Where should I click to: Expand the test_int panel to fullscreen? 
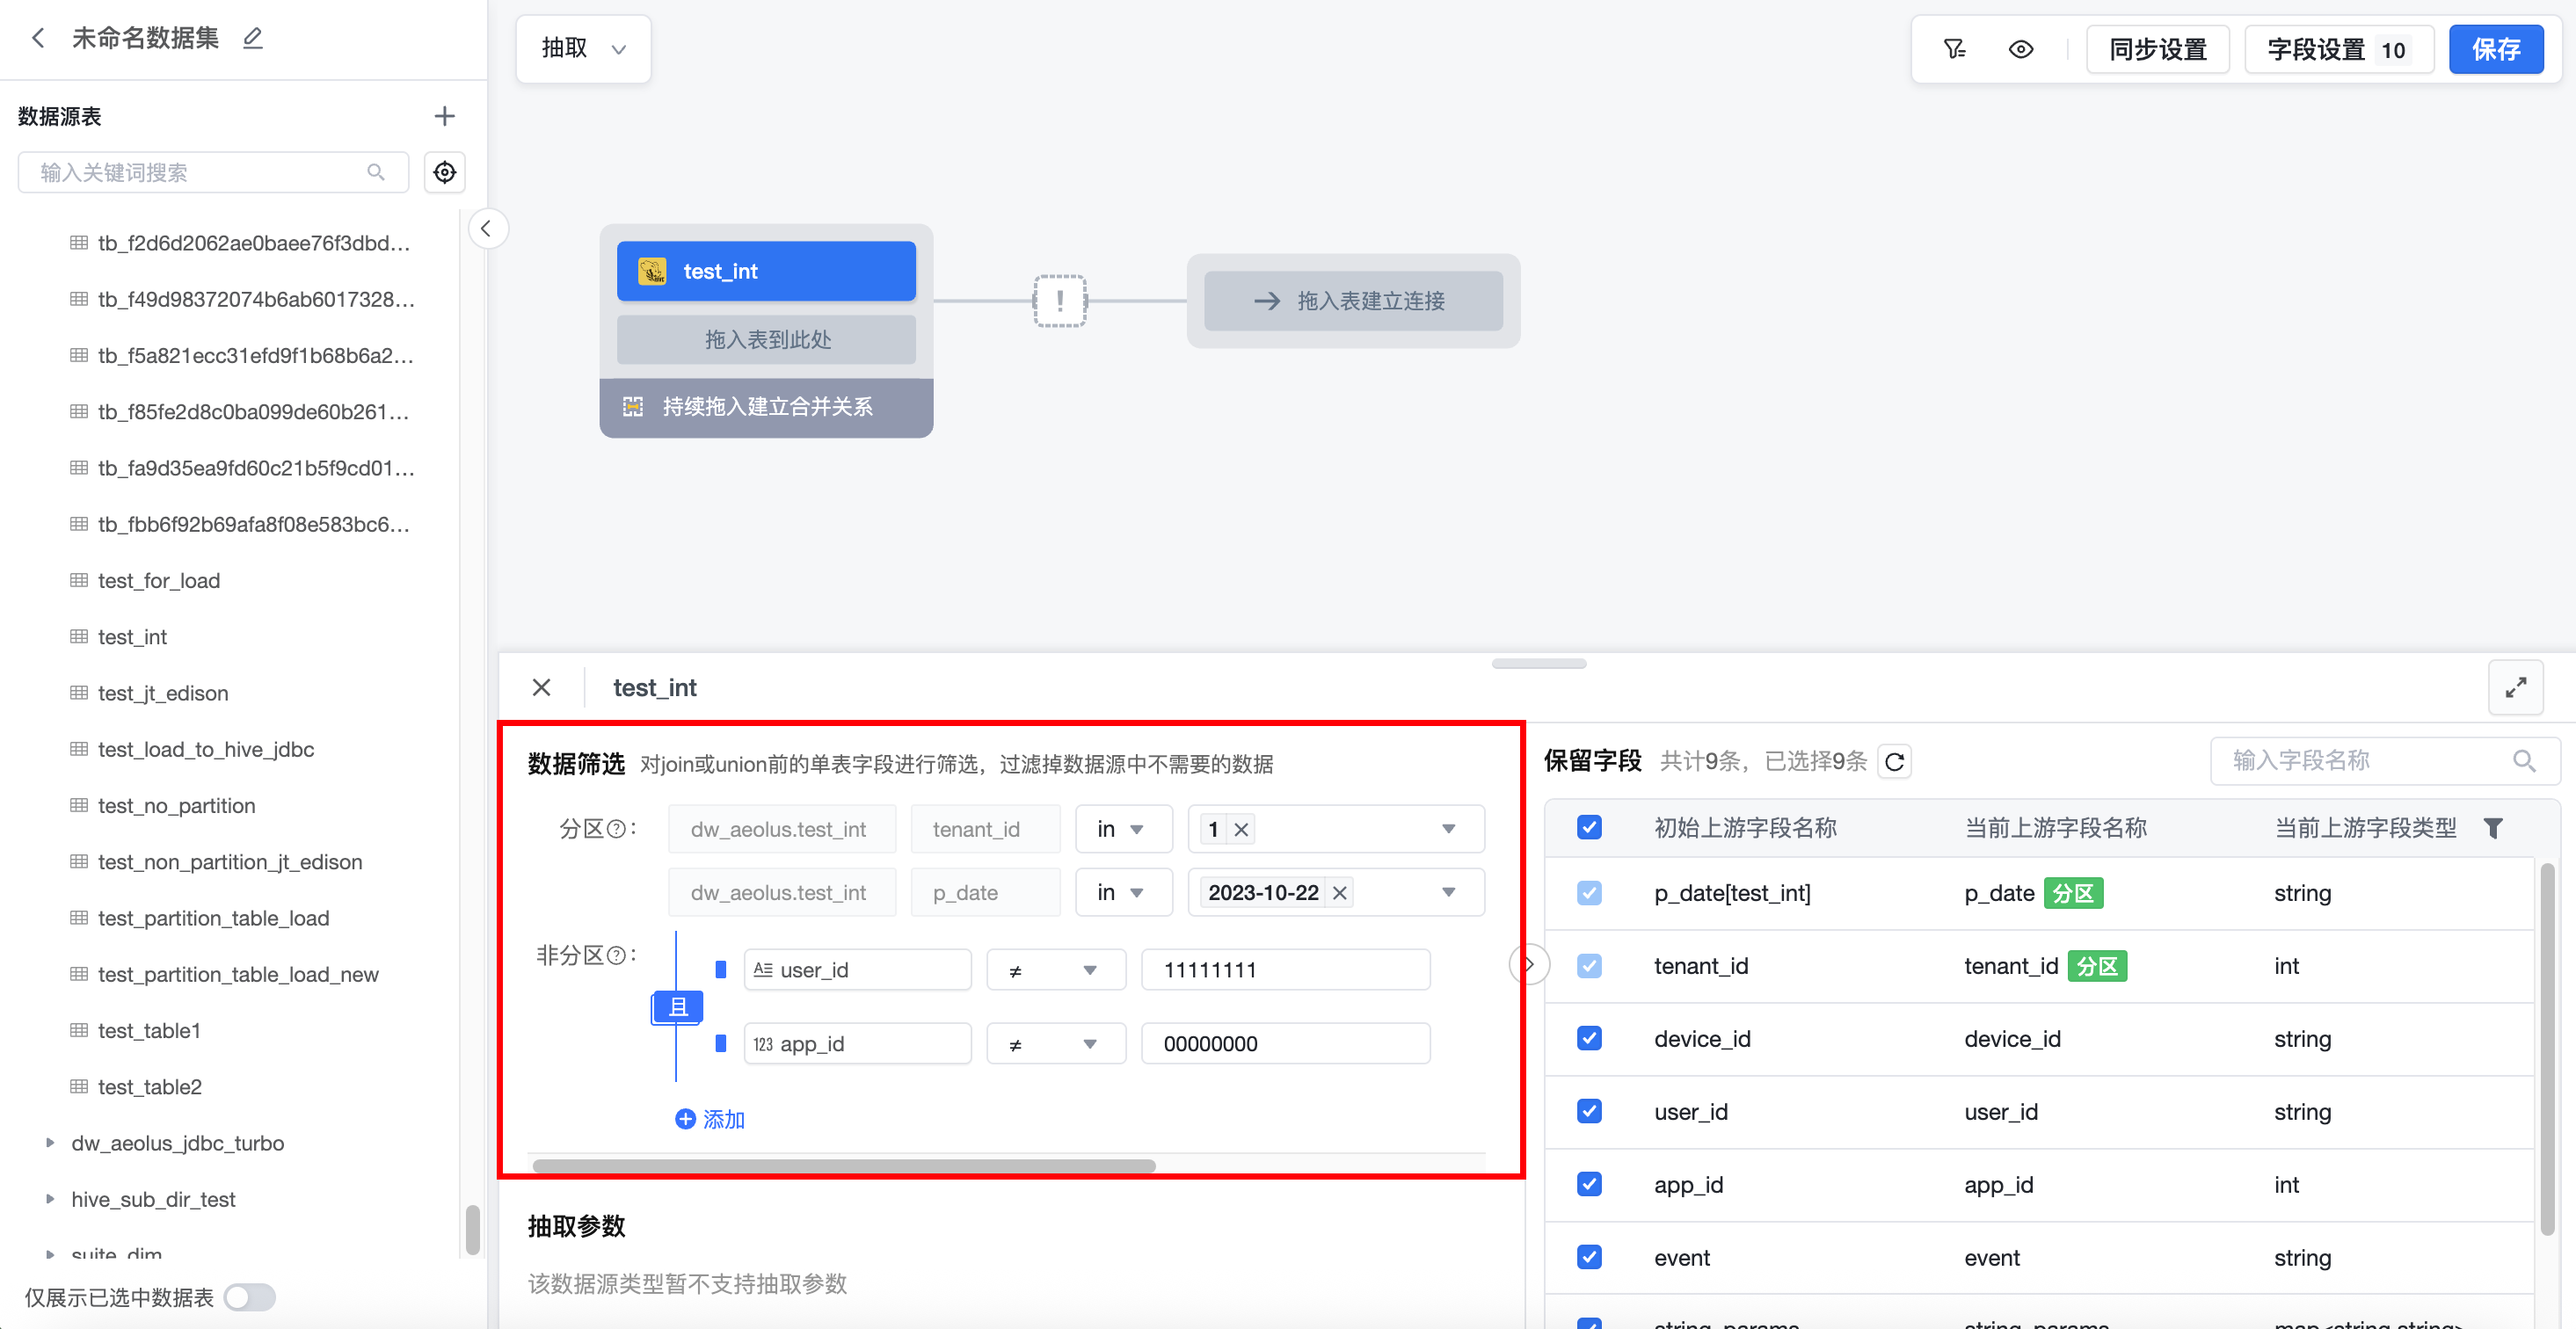pyautogui.click(x=2515, y=687)
